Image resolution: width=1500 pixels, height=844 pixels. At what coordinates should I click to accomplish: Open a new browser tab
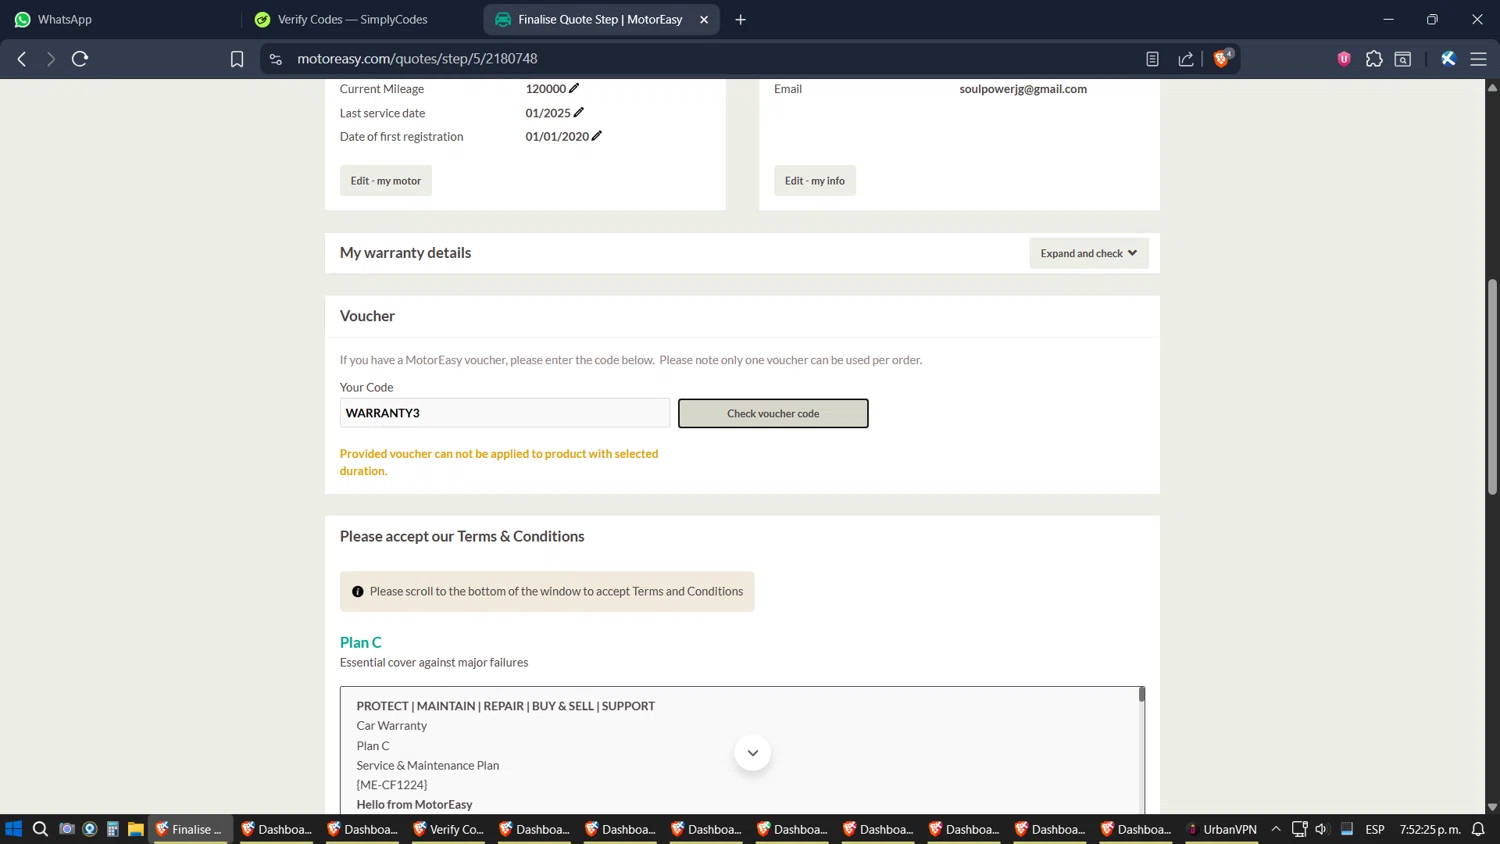pos(740,19)
